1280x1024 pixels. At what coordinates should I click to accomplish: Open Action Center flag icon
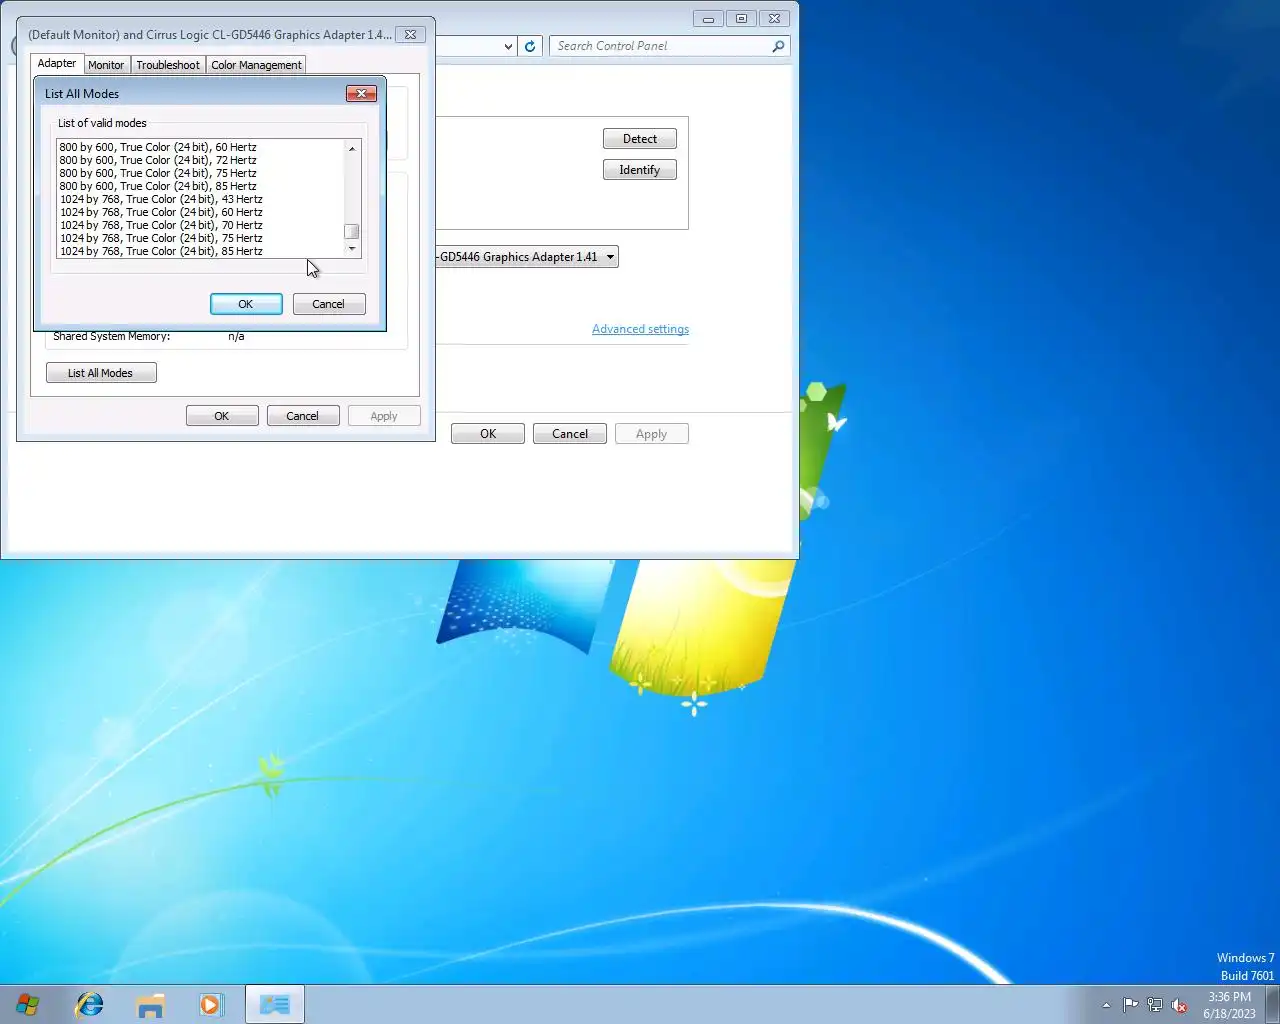tap(1130, 1005)
